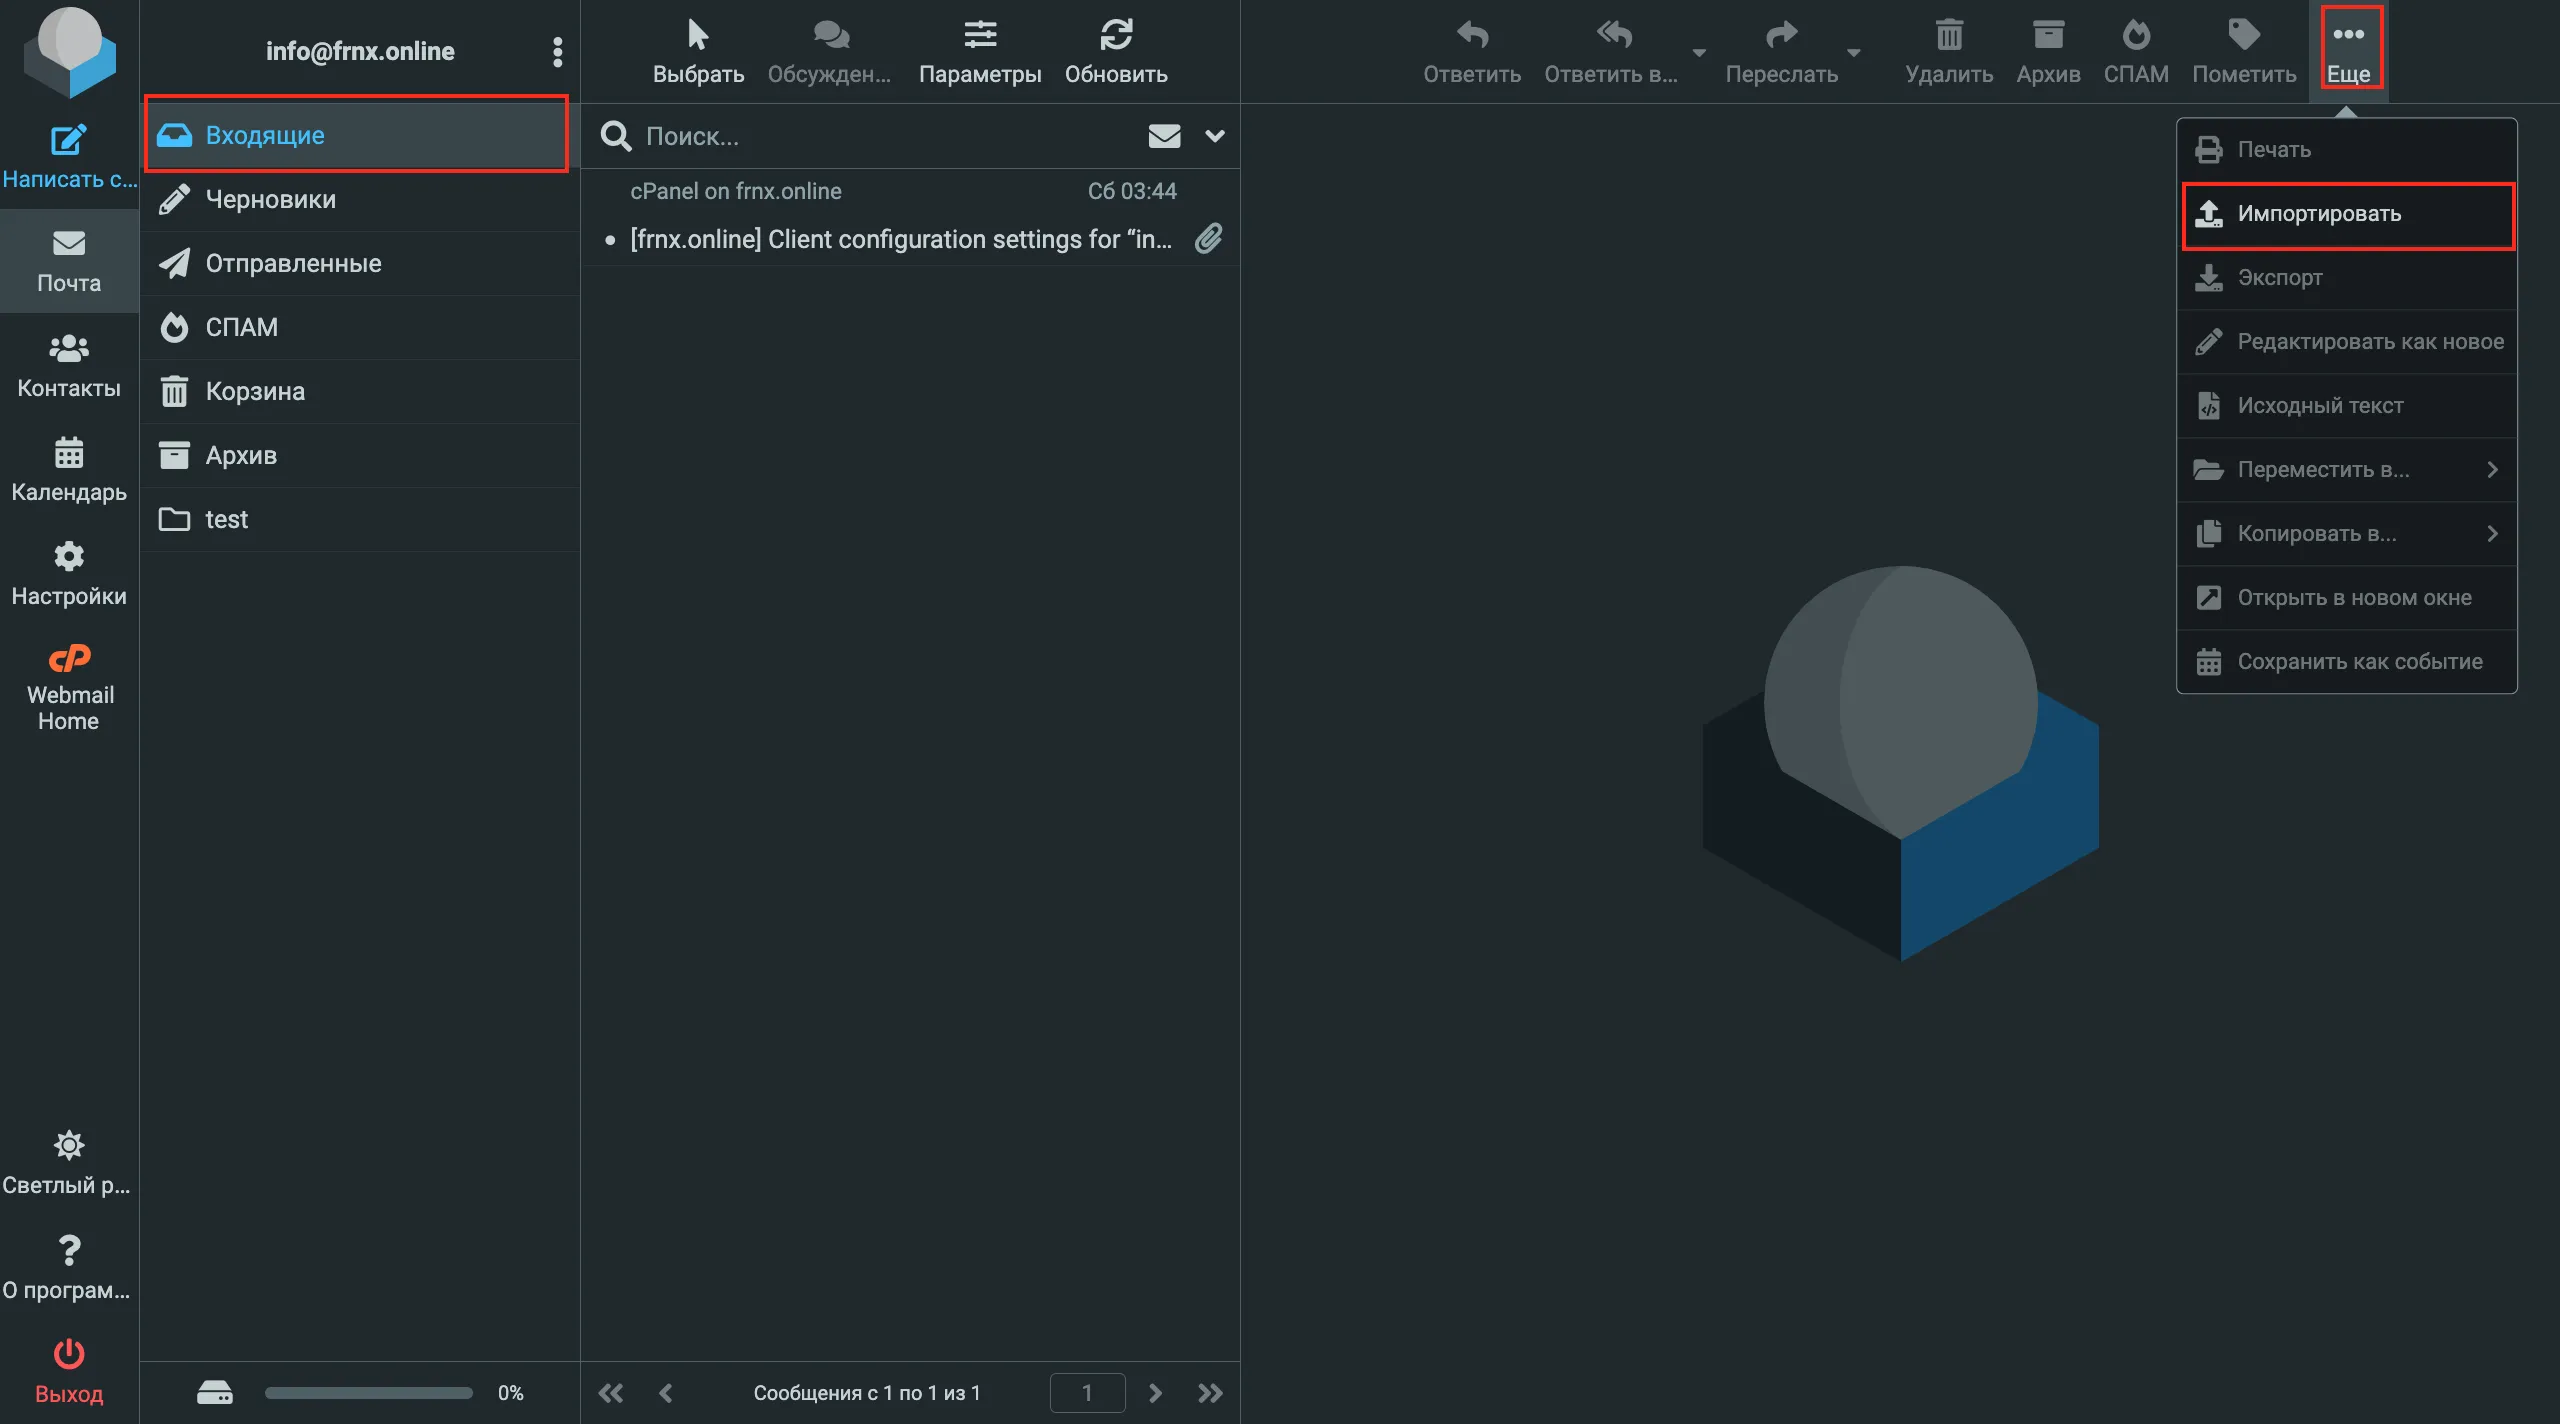Image resolution: width=2560 pixels, height=1424 pixels.
Task: Go to last page of messages
Action: [x=1210, y=1393]
